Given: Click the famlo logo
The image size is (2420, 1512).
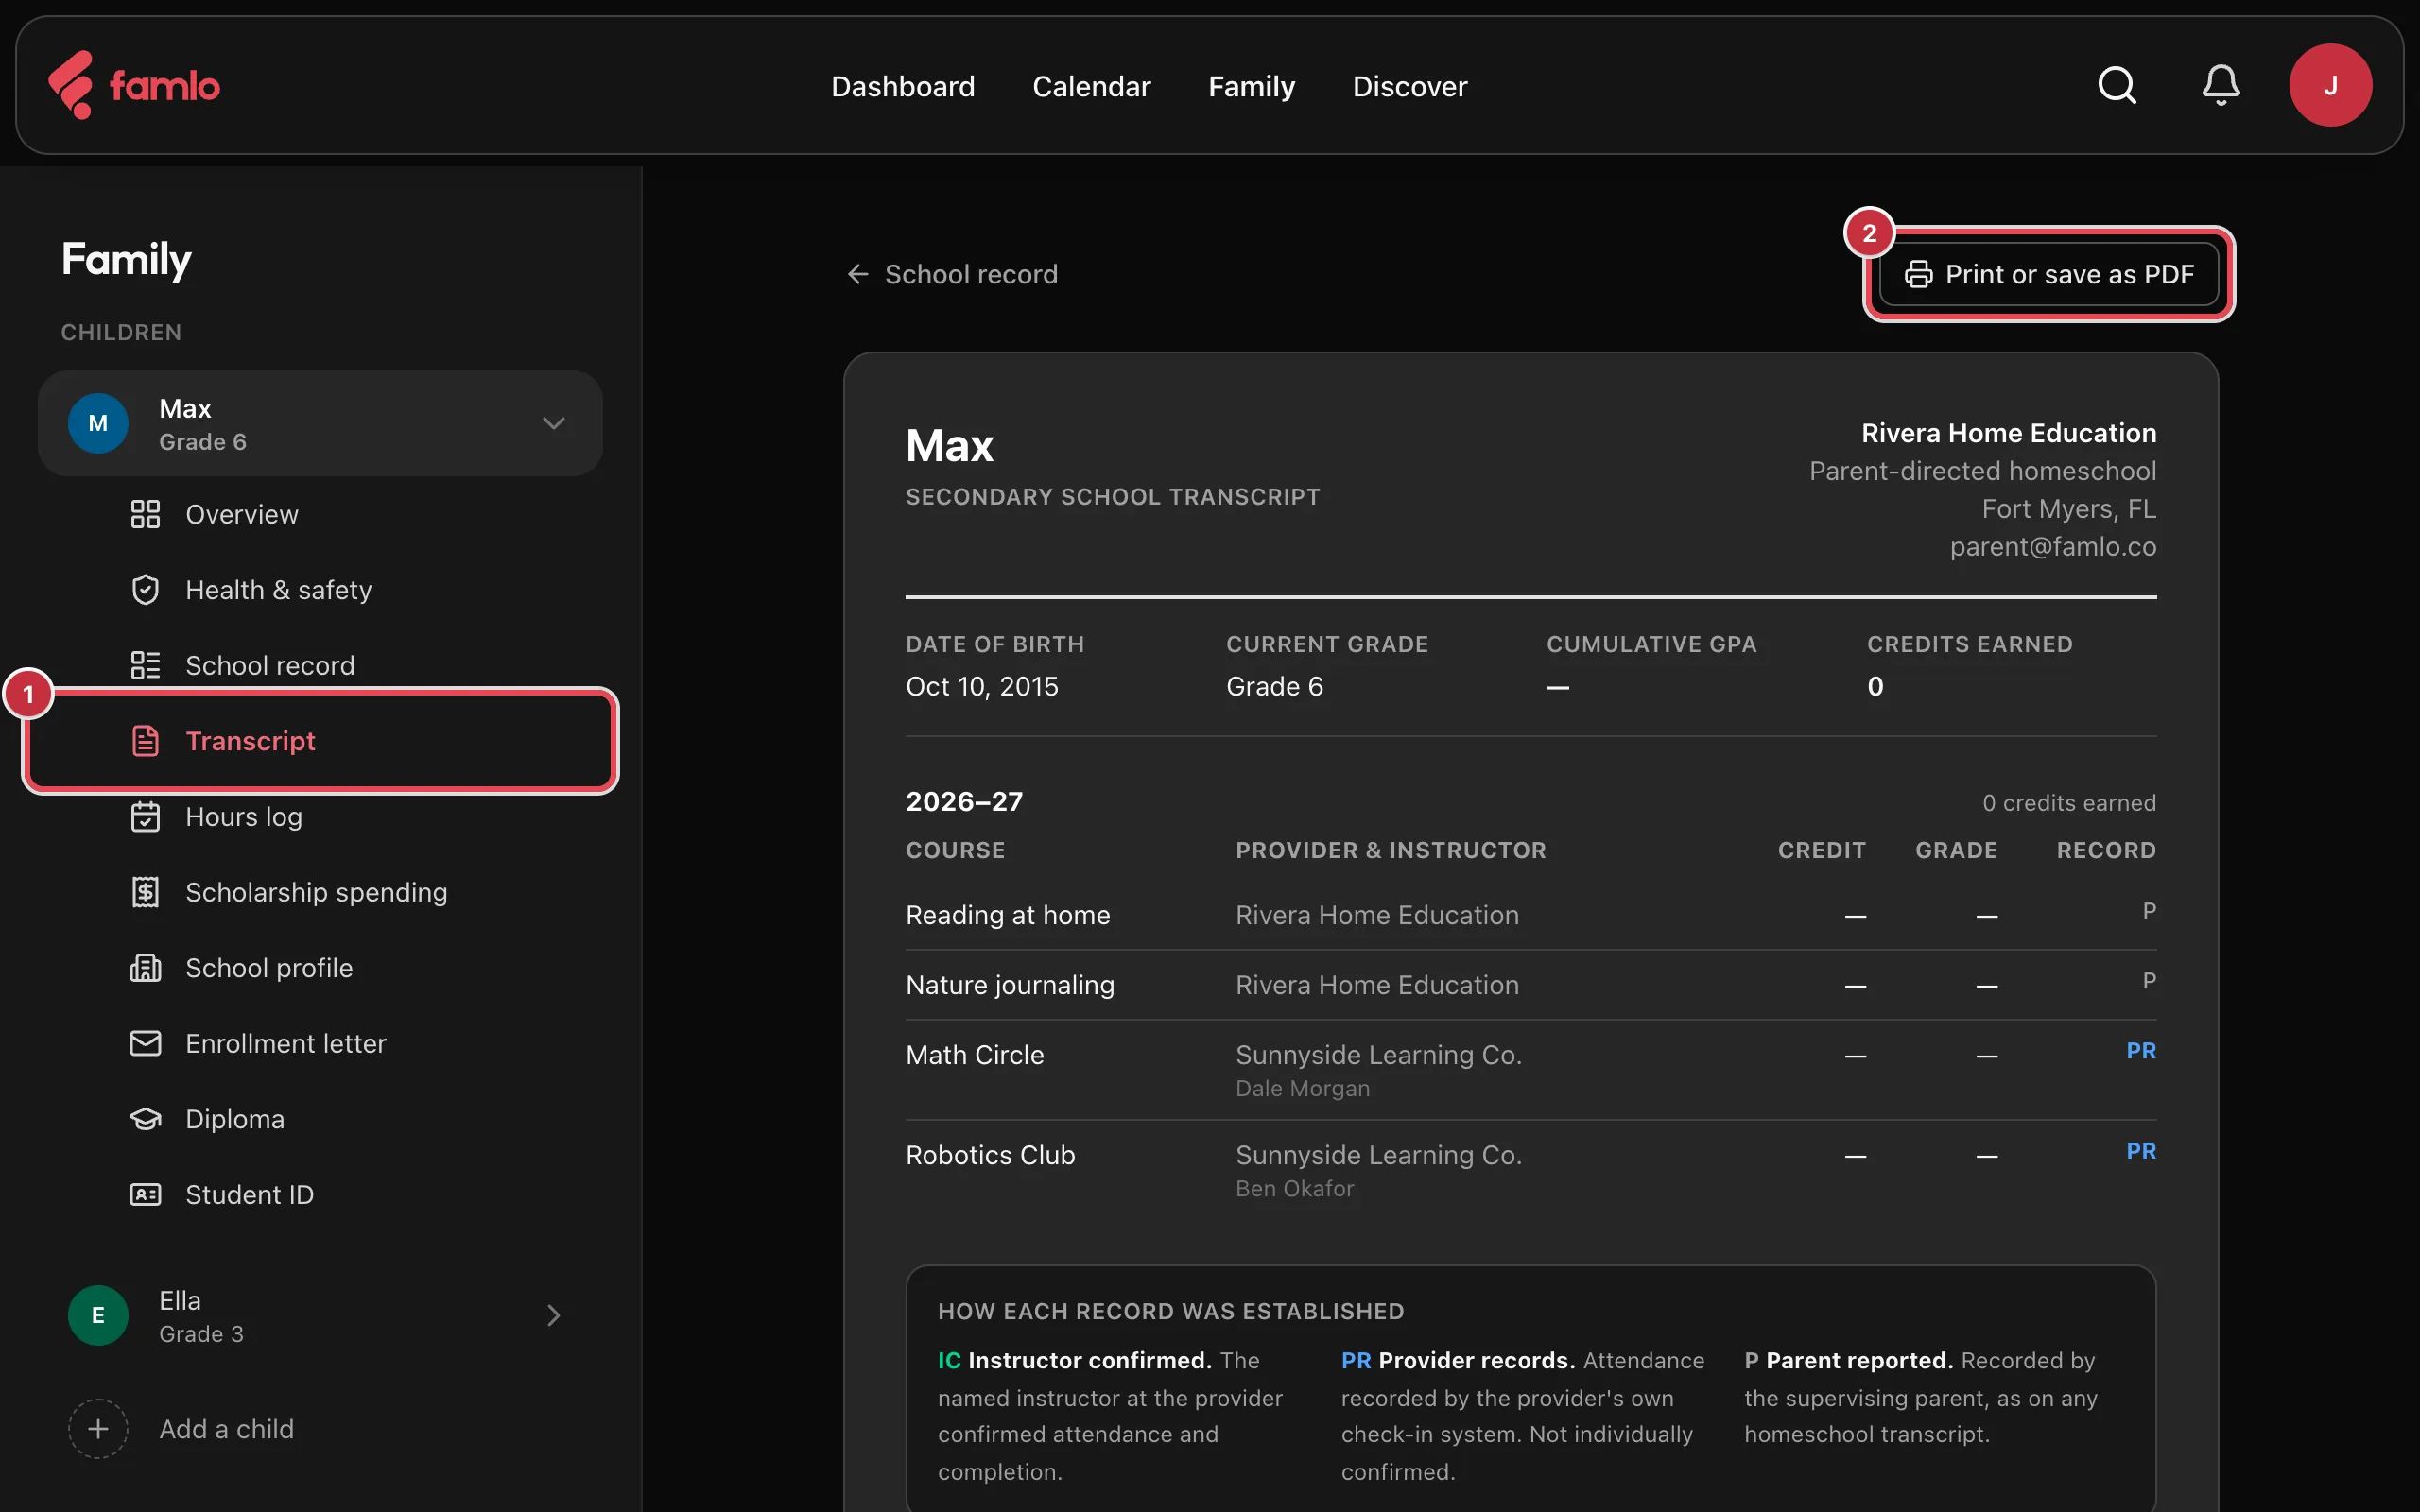Looking at the screenshot, I should tap(134, 86).
